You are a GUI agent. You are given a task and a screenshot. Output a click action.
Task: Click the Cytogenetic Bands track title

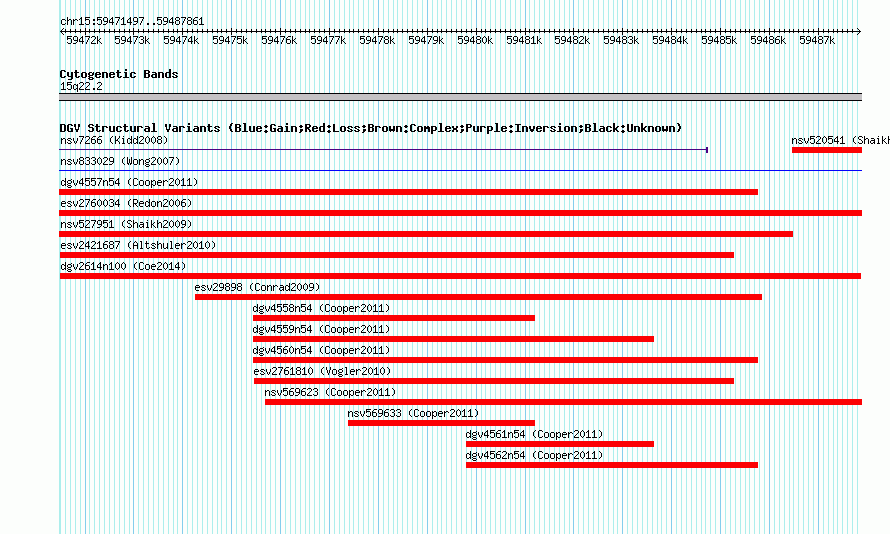tap(119, 74)
